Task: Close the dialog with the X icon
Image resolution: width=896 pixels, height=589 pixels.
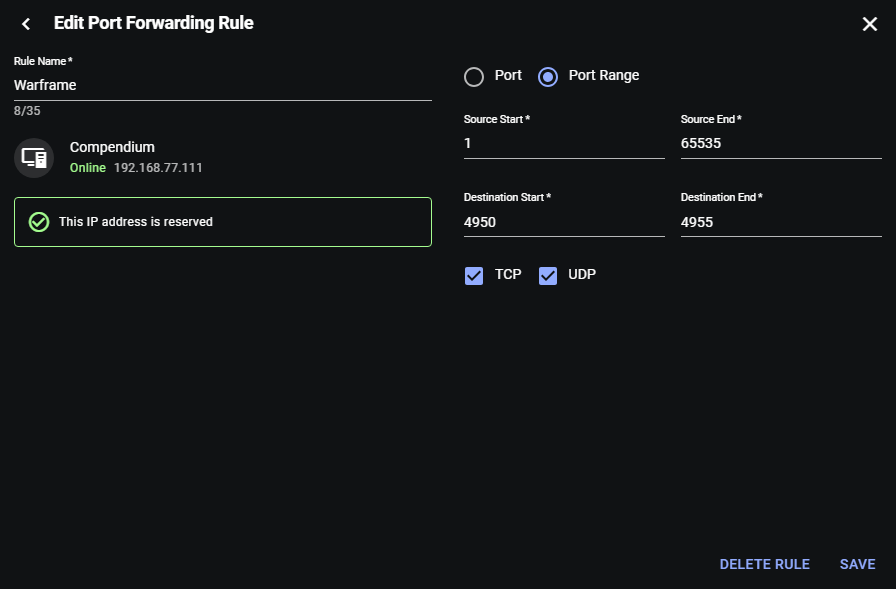Action: click(869, 24)
